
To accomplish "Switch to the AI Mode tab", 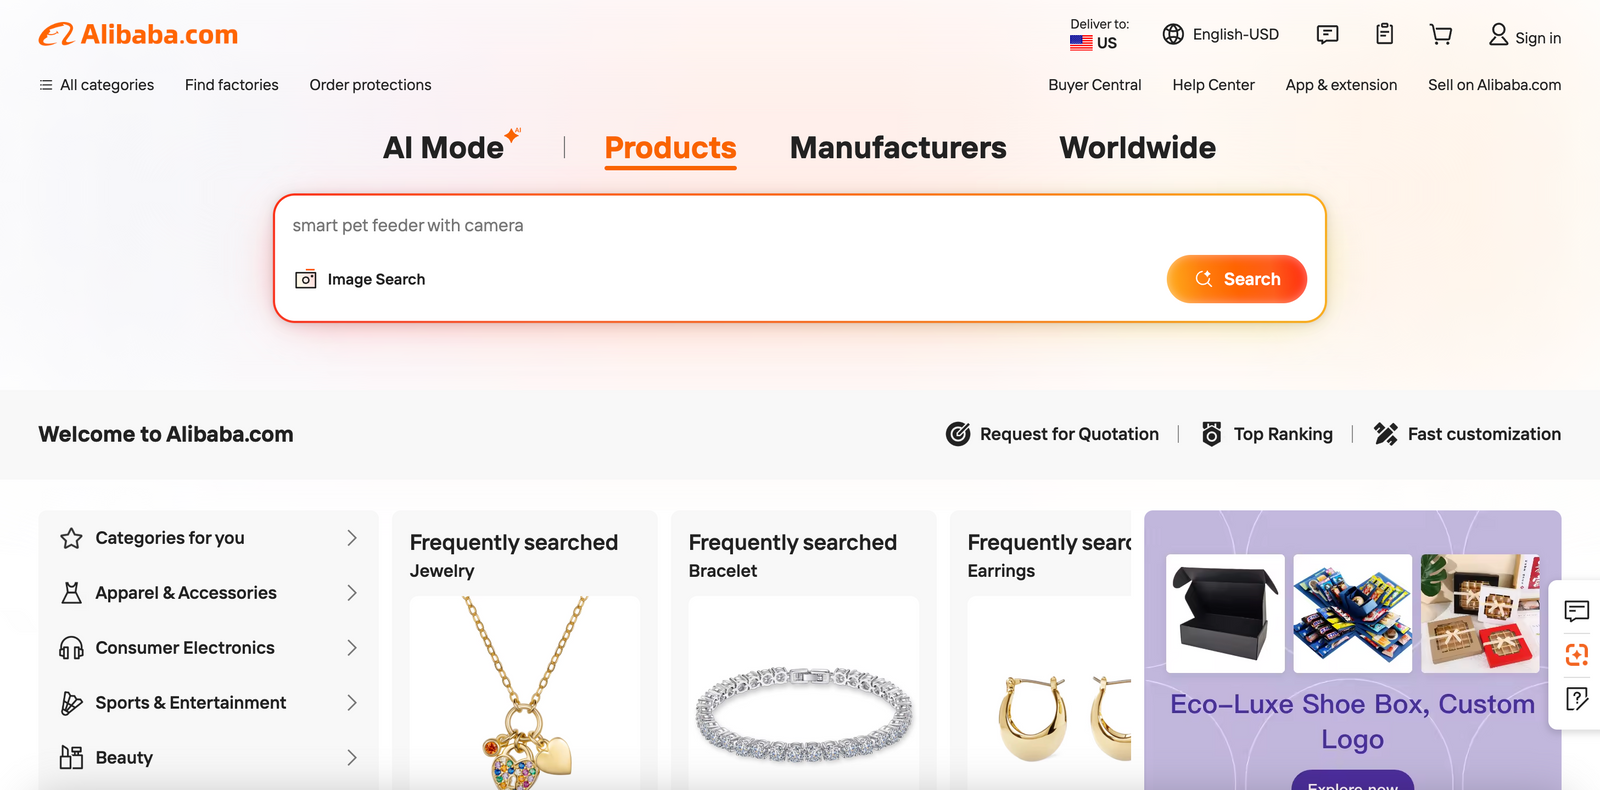I will pos(444,148).
